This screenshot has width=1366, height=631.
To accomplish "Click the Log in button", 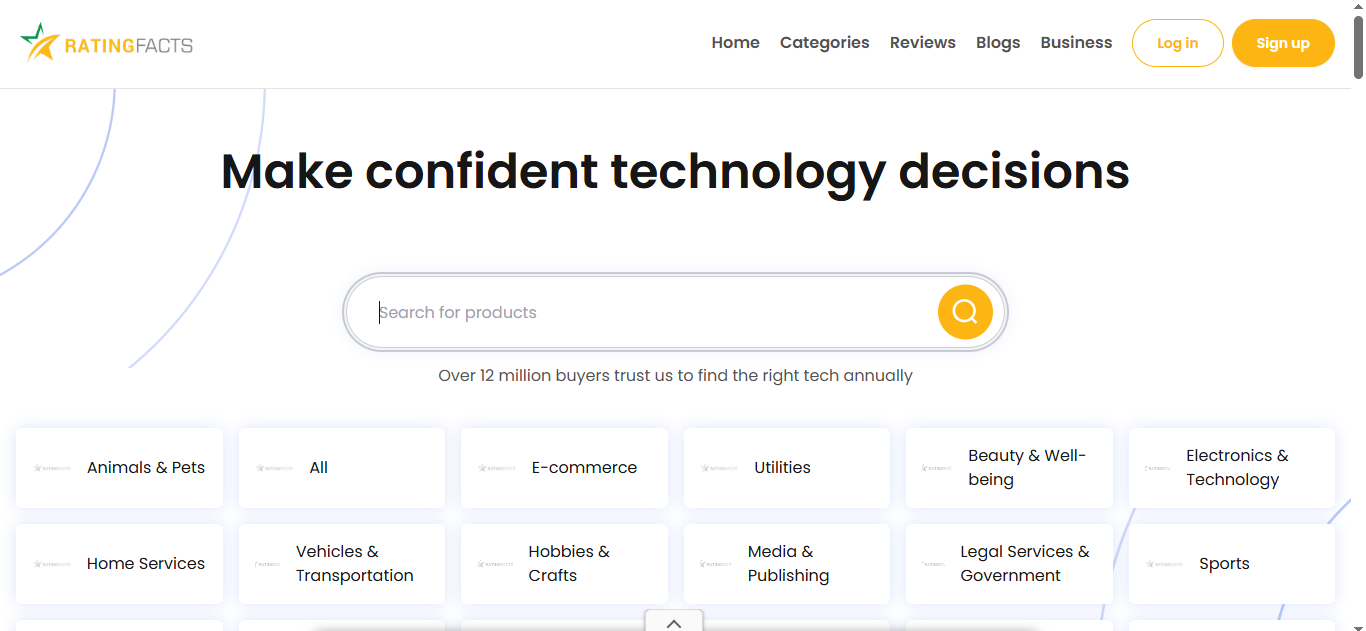I will click(1177, 43).
